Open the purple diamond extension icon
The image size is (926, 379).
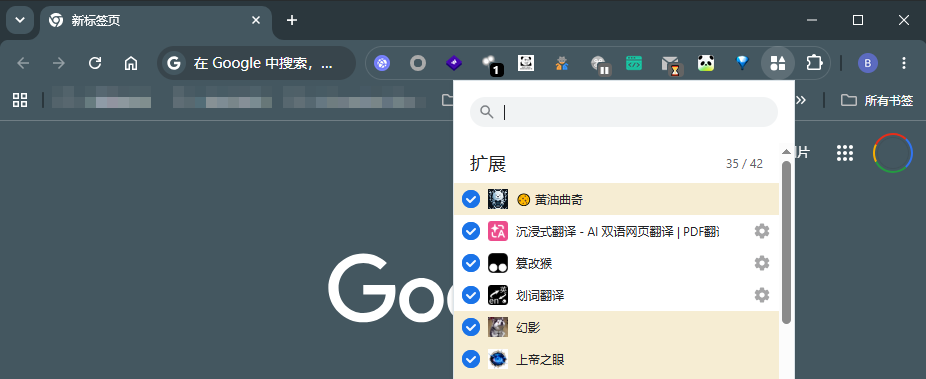(x=454, y=63)
